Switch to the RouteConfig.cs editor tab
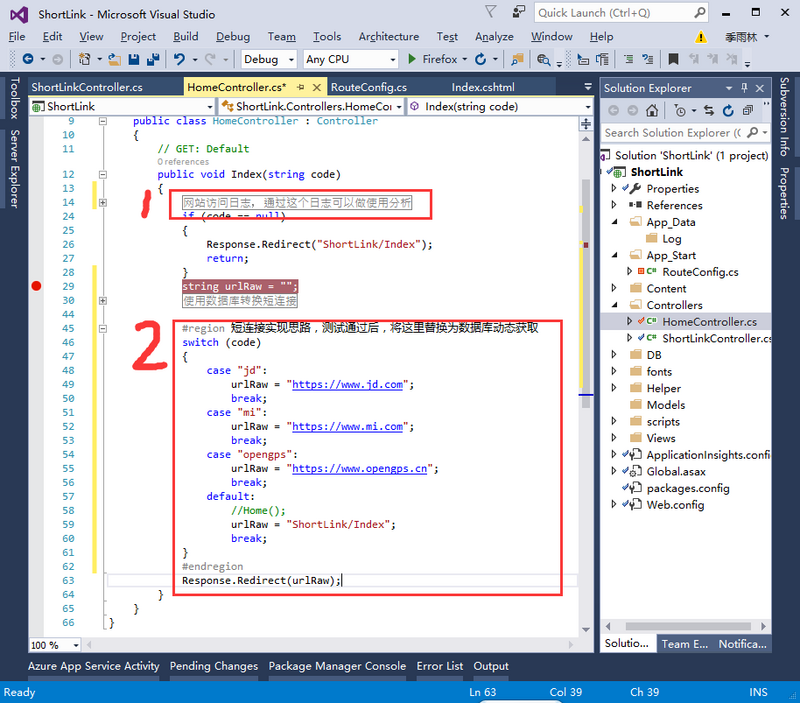The width and height of the screenshot is (800, 703). 369,87
